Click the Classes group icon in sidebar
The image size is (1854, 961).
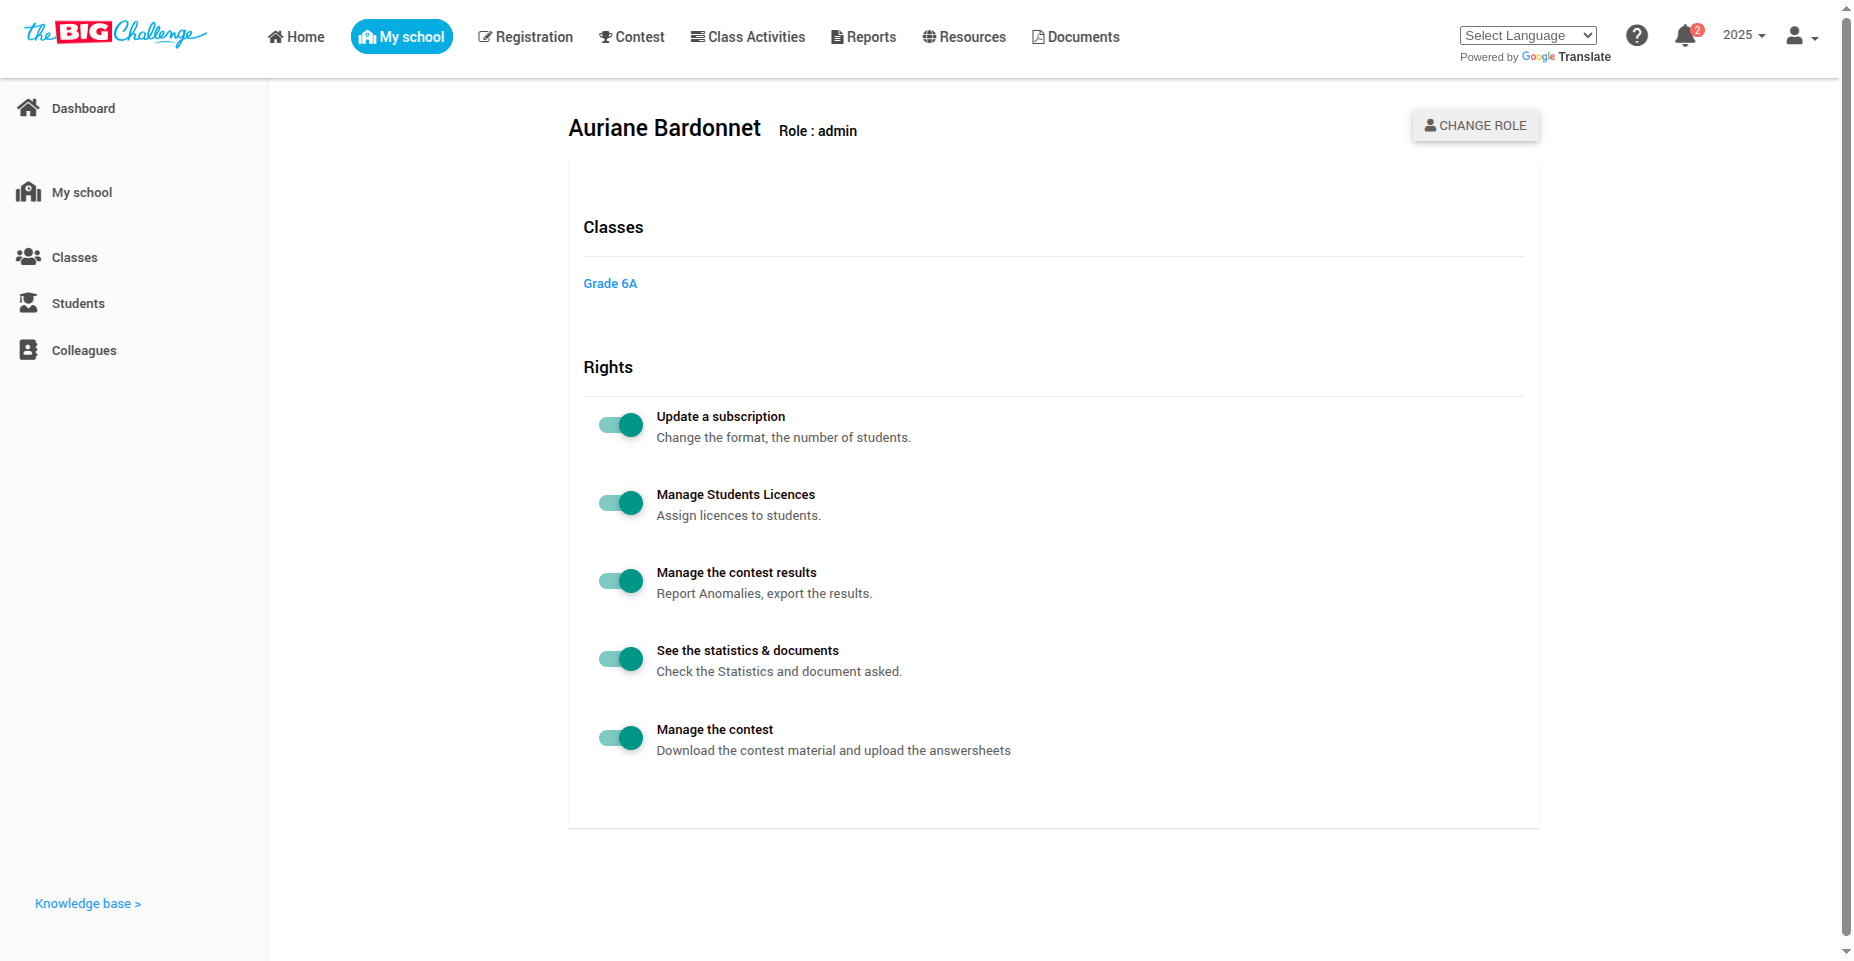[28, 257]
